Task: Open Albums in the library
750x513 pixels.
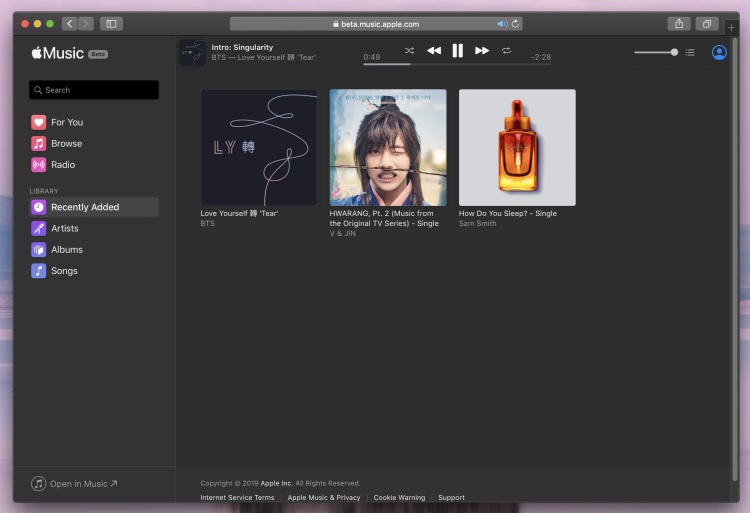Action: pos(94,250)
